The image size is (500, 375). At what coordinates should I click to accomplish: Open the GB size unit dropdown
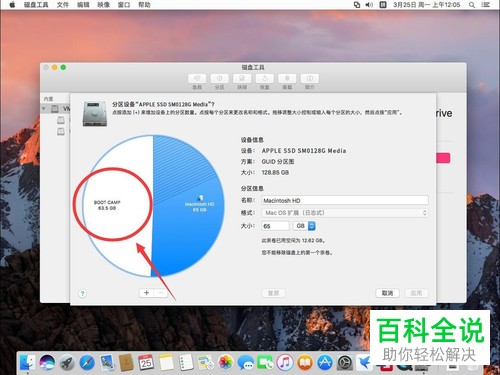[304, 226]
